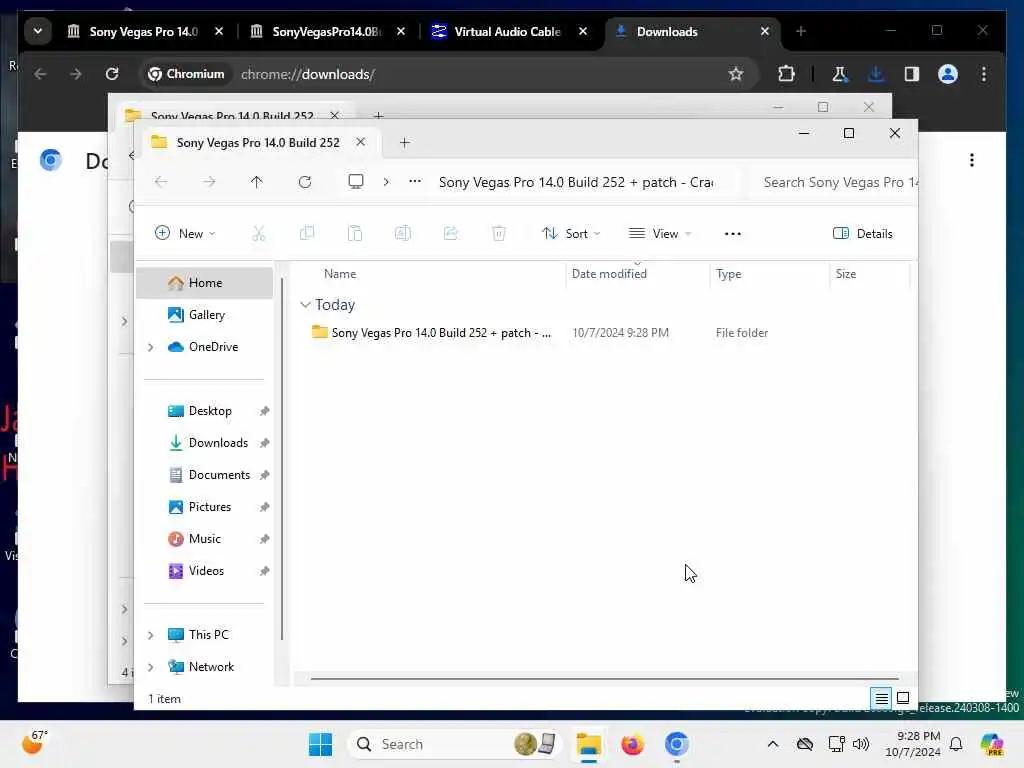Screen dimensions: 1024x768
Task: Refresh the Explorer folder view
Action: click(305, 182)
